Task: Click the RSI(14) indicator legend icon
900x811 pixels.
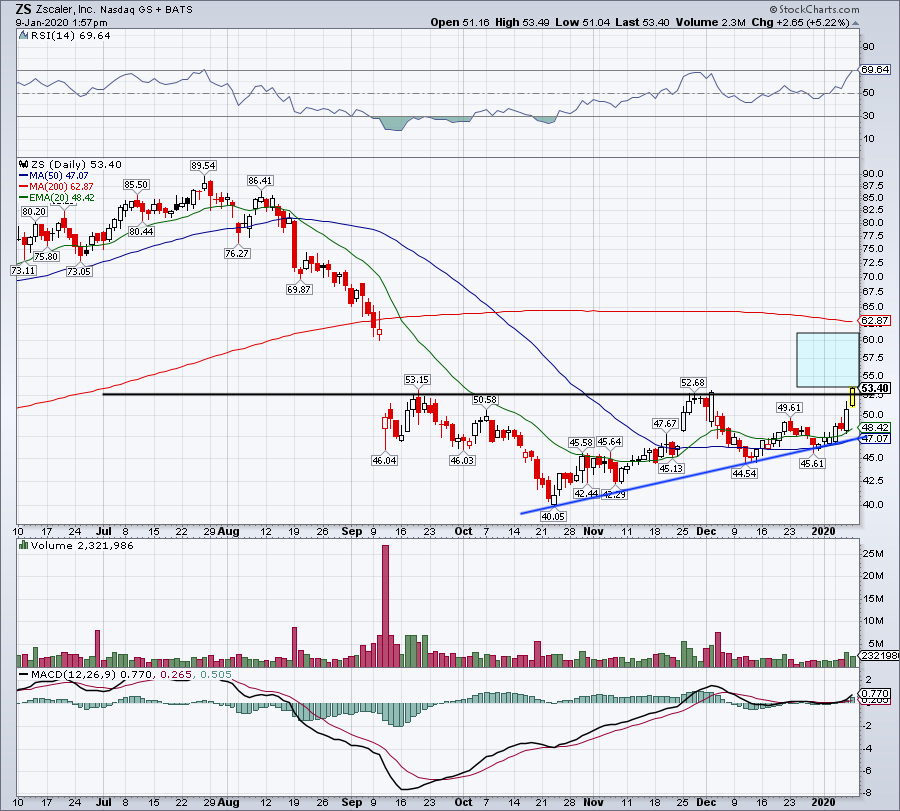Action: point(23,35)
